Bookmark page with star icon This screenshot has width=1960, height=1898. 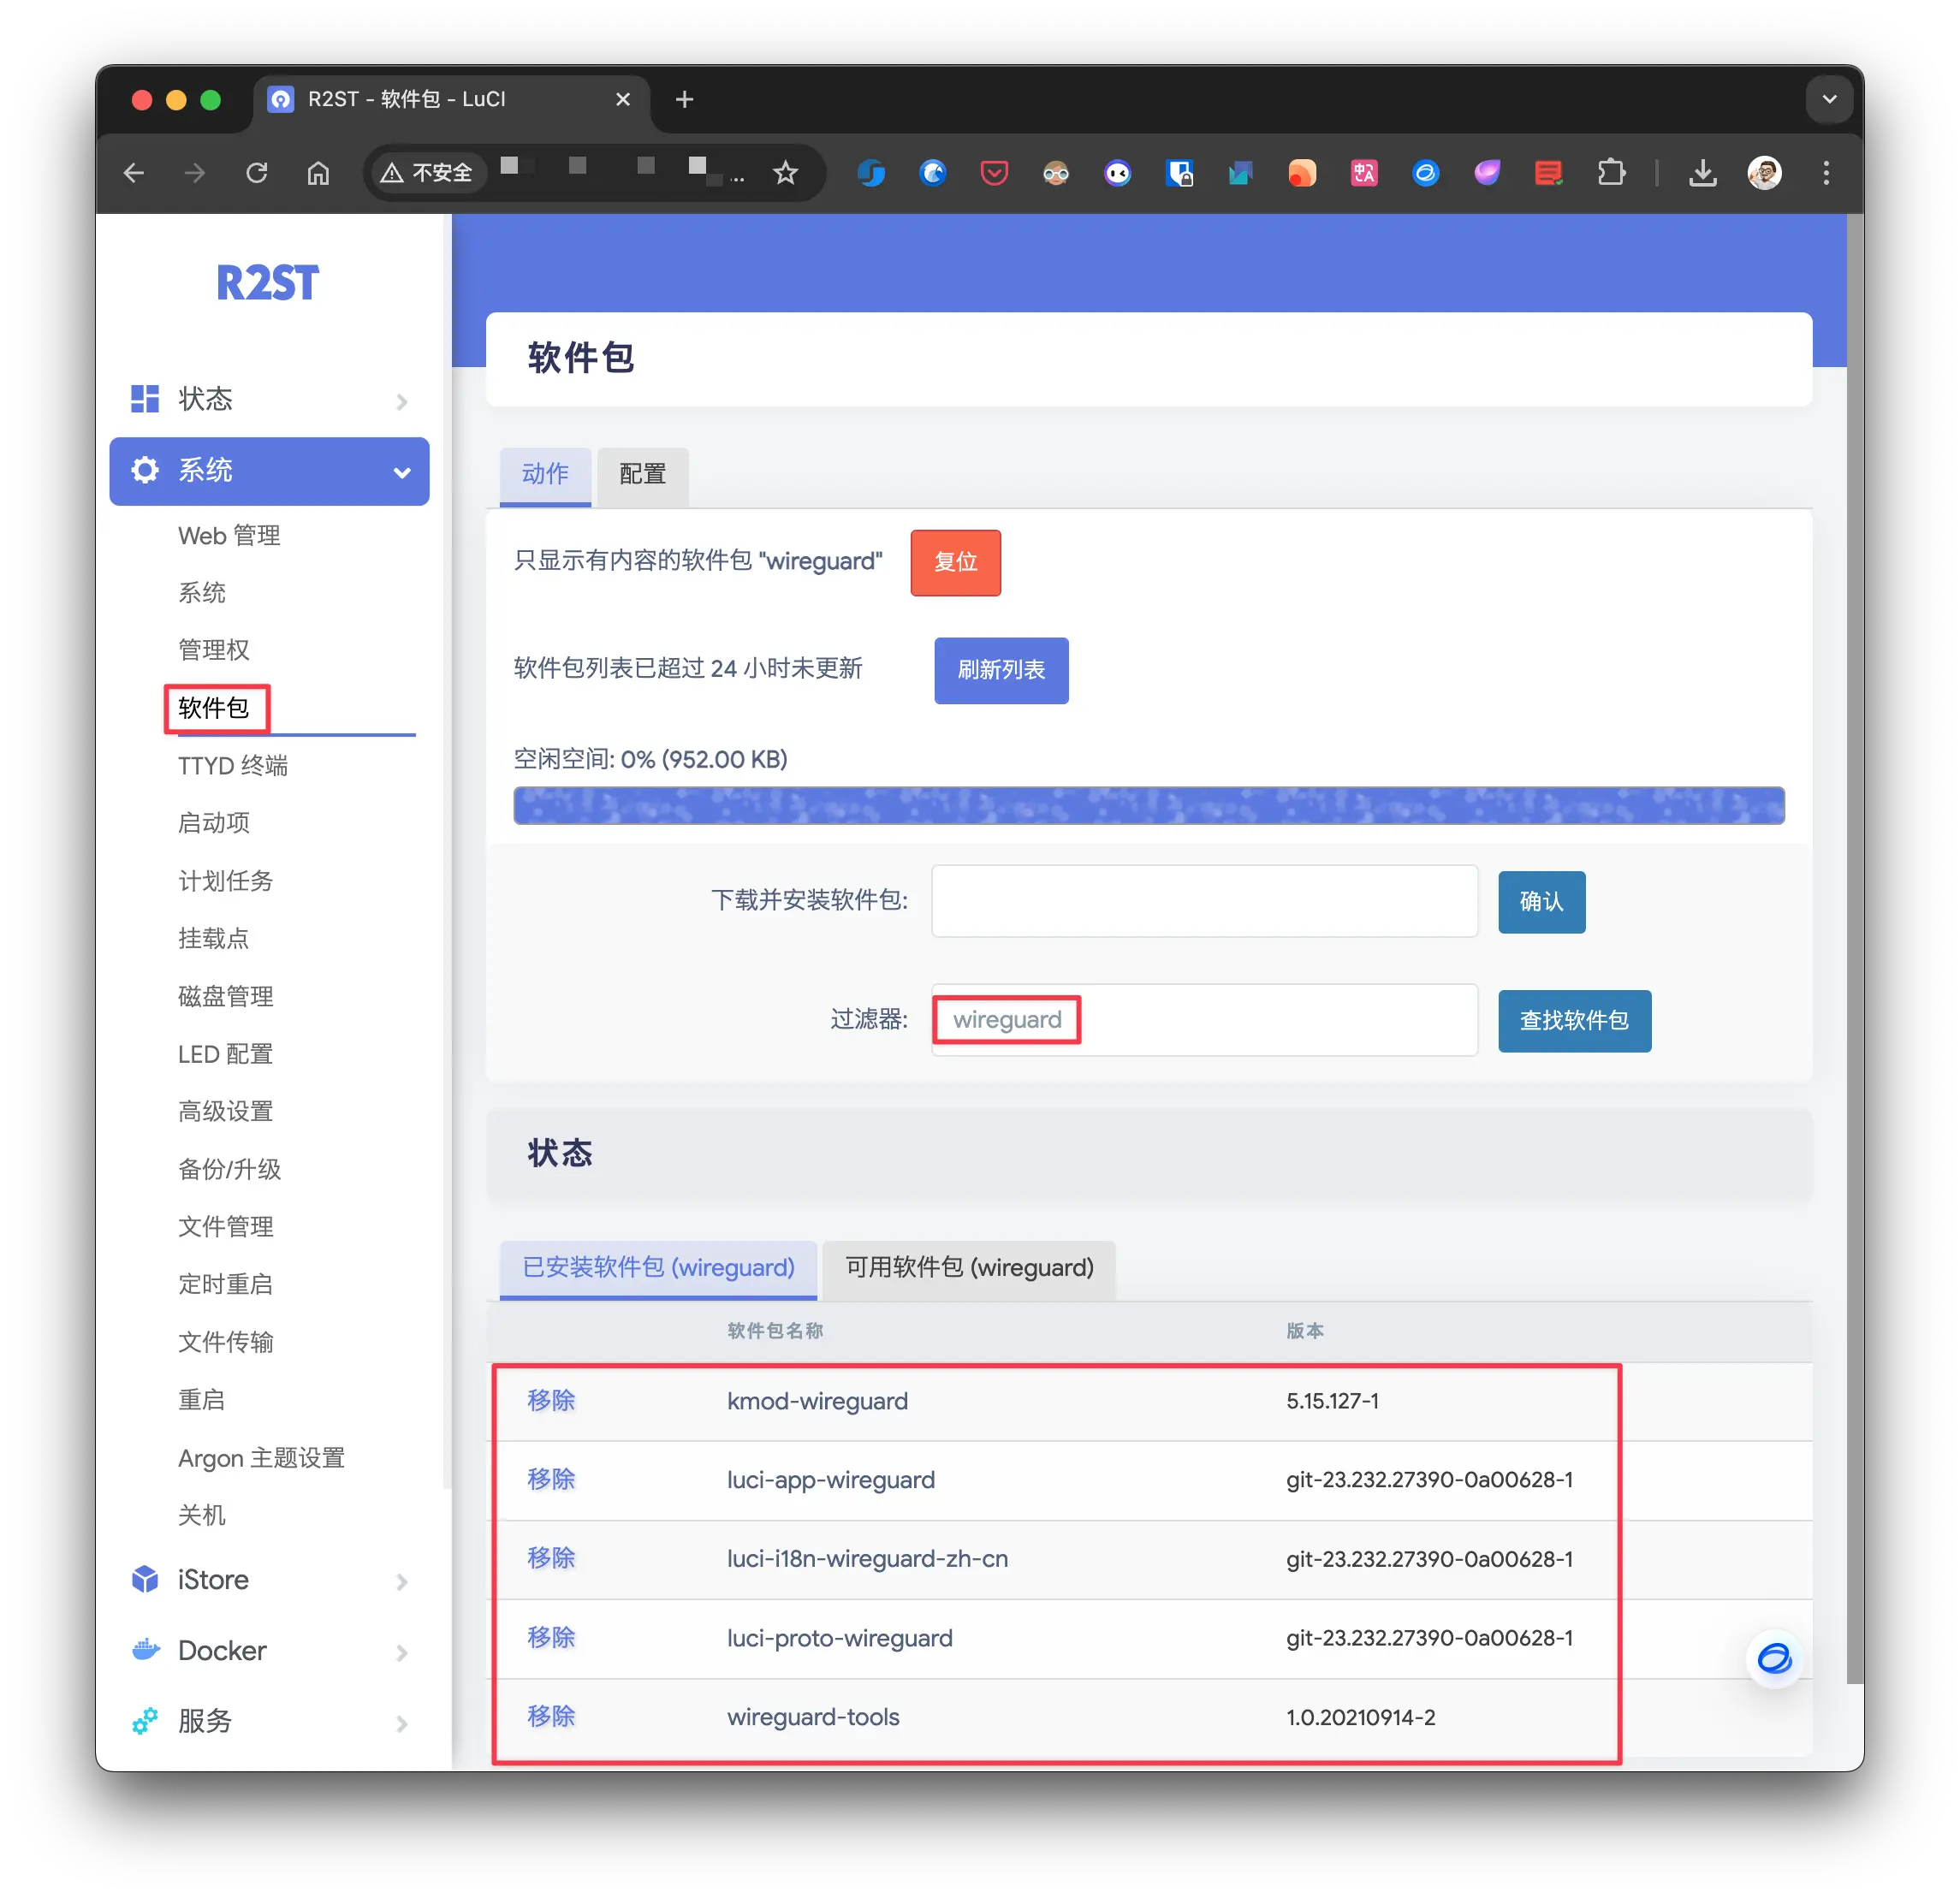786,173
